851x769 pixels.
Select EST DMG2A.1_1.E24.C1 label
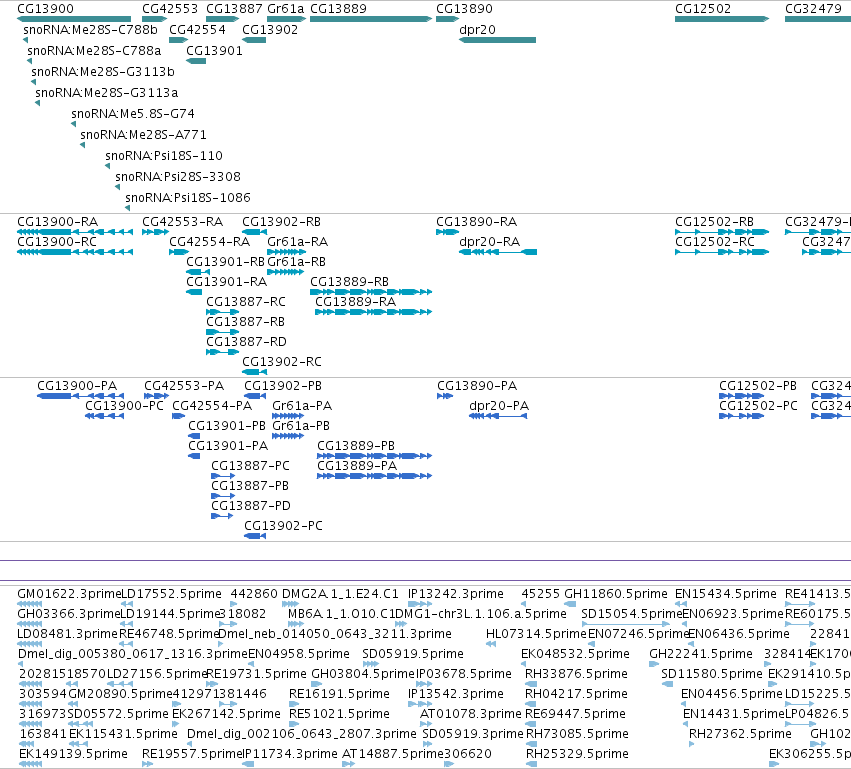(340, 594)
